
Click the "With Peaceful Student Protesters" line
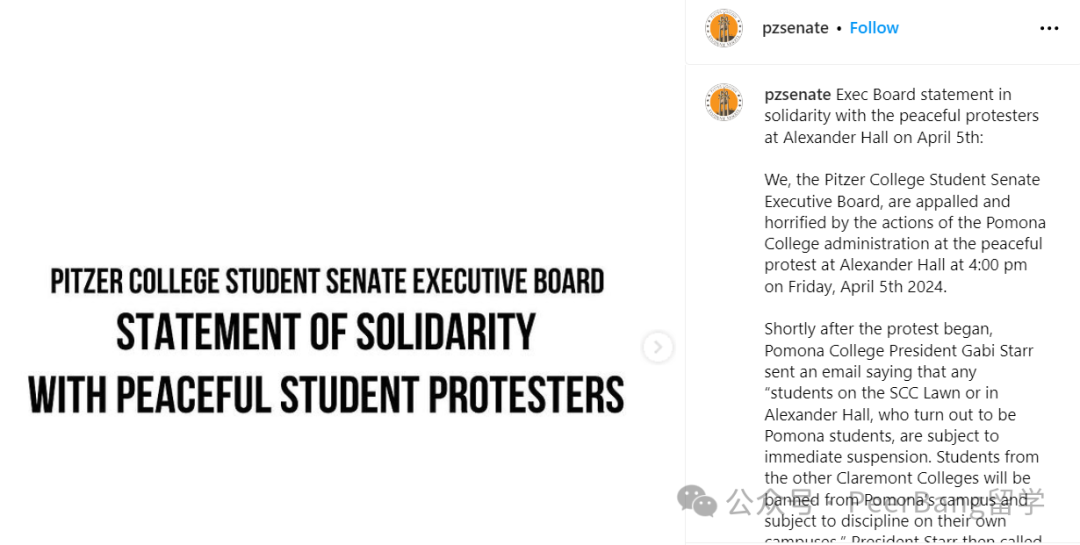click(326, 394)
